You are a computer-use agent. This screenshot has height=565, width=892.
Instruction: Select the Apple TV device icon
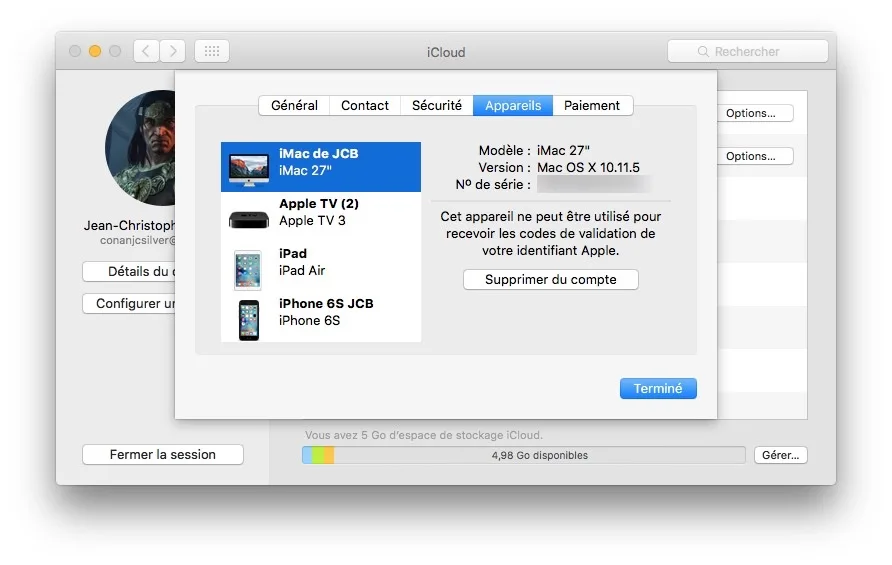249,220
